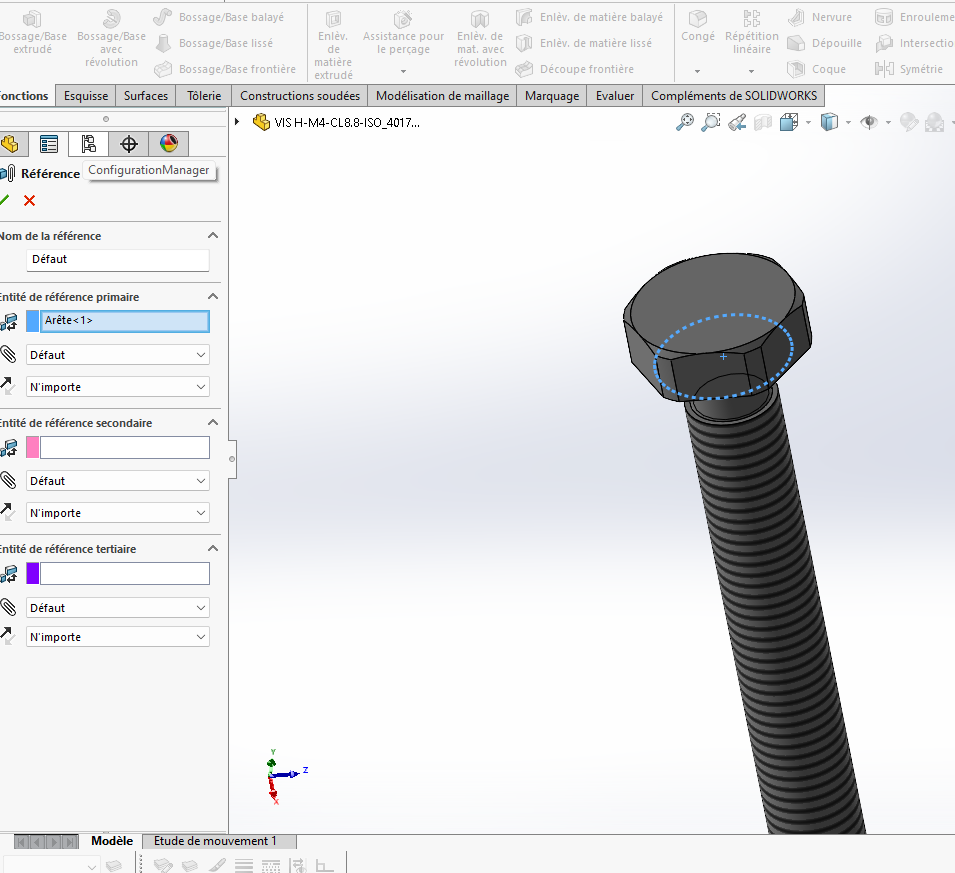Open the ConfigurationManager tab icon

point(89,144)
